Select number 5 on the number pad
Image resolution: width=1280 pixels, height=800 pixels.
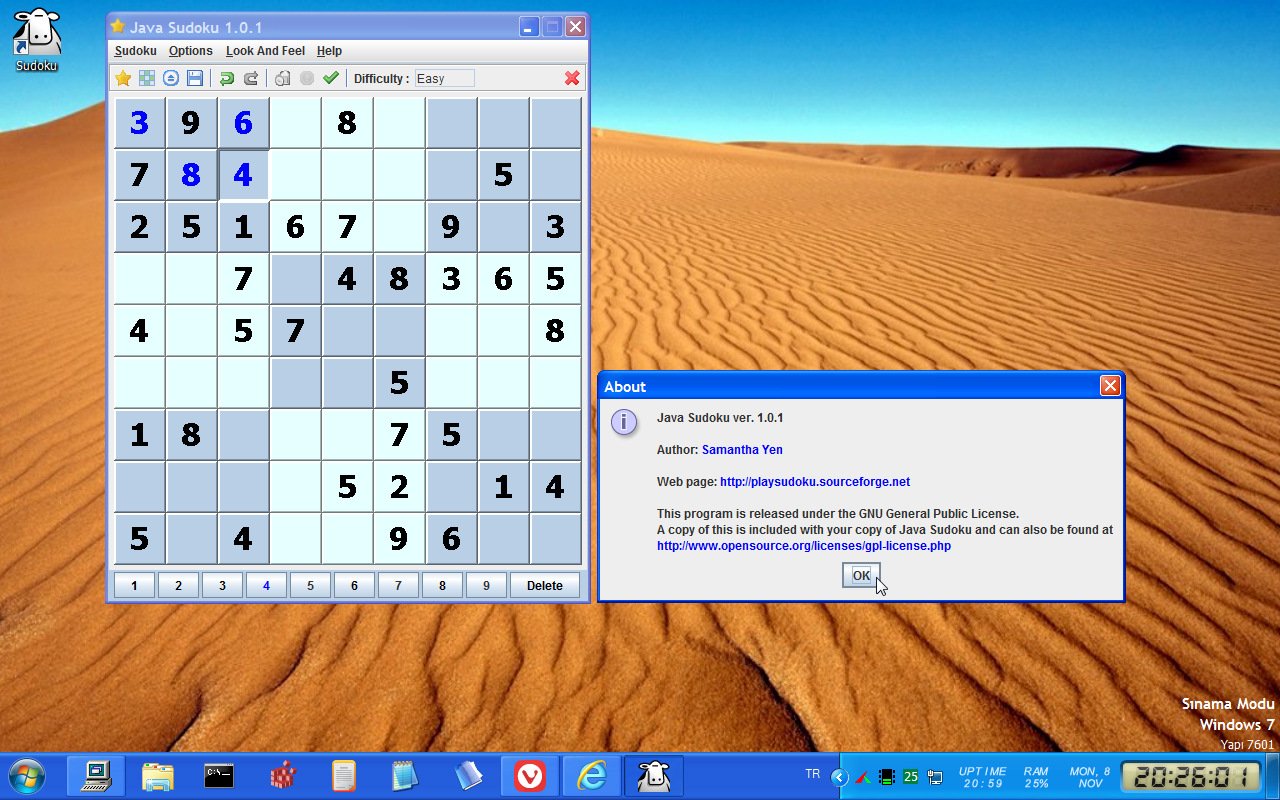point(310,585)
